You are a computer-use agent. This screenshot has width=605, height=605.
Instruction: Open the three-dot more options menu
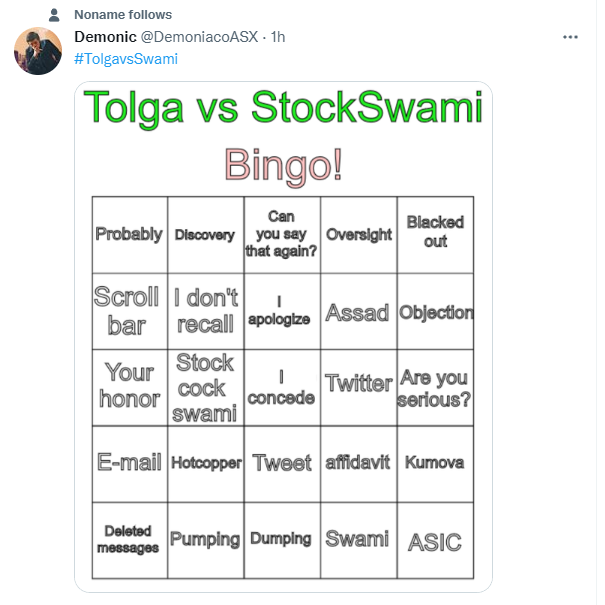[570, 37]
